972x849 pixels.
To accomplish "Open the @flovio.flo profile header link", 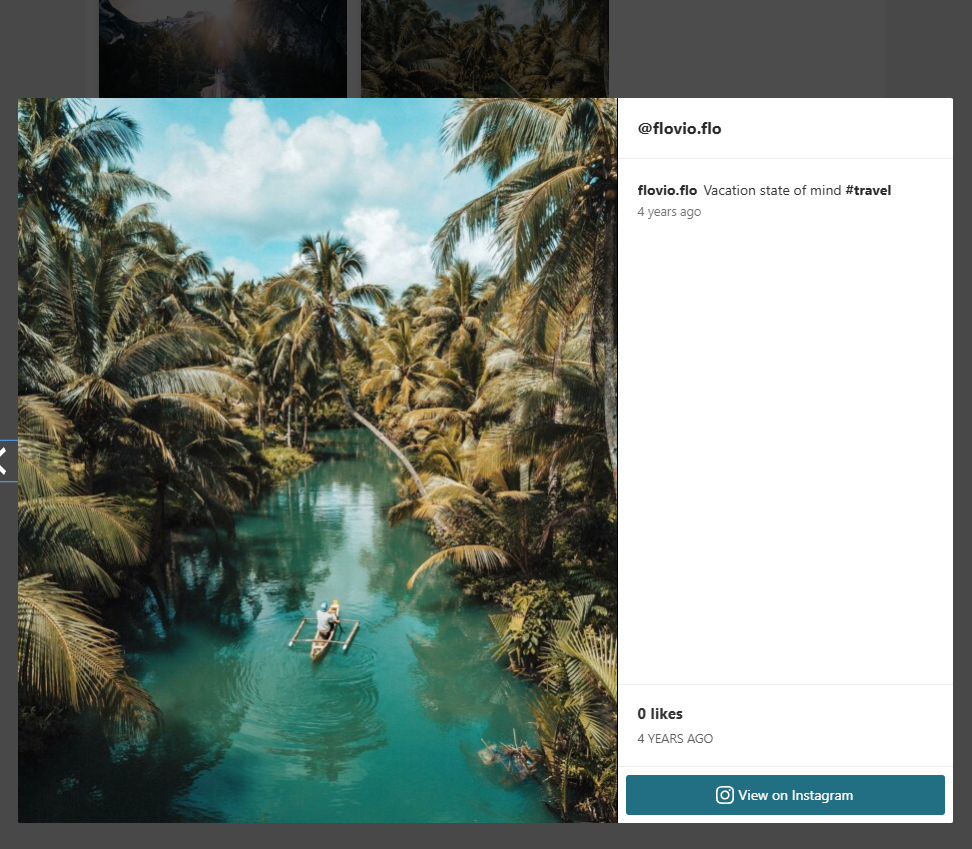I will [x=679, y=128].
